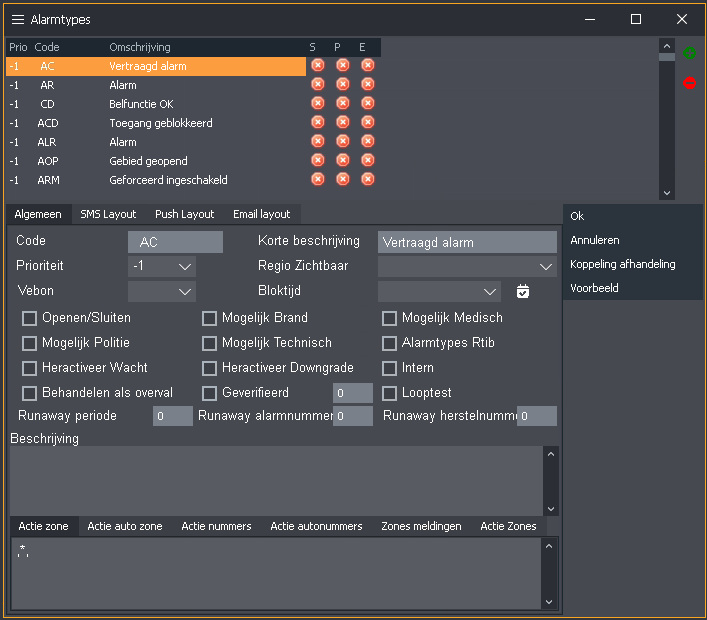Toggle the Looptest checkbox
Viewport: 707px width, 620px height.
tap(389, 393)
